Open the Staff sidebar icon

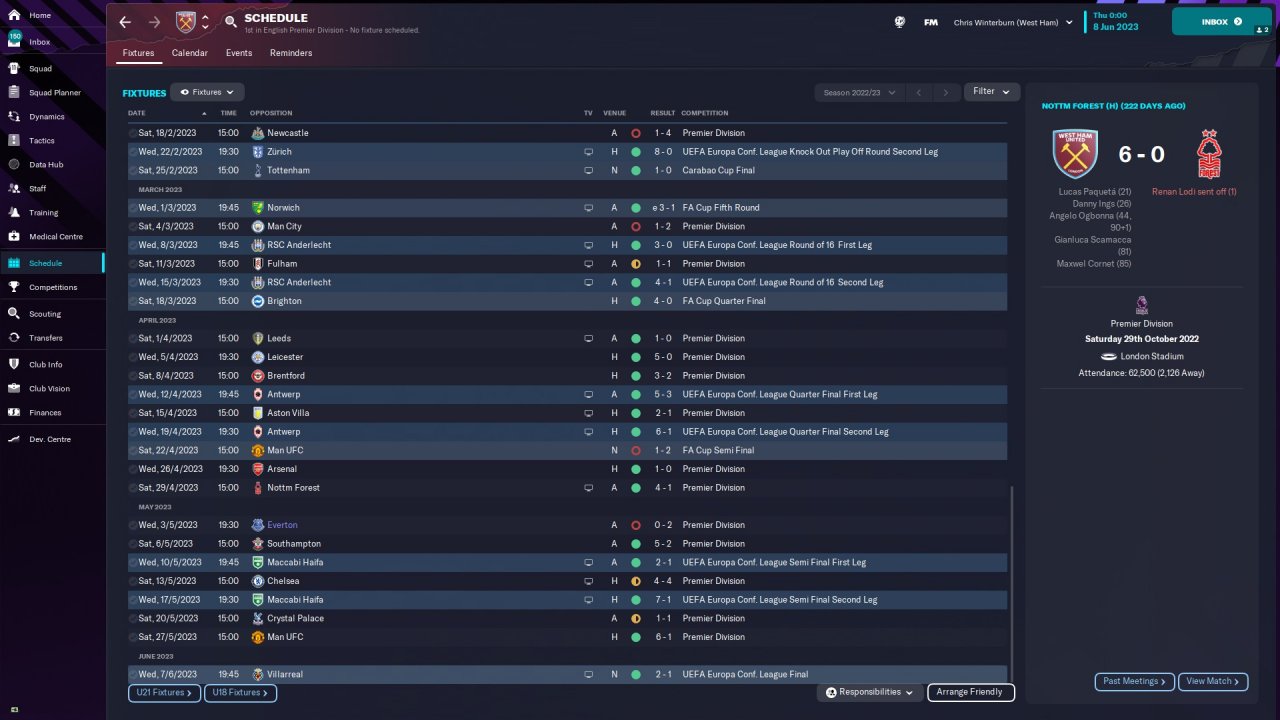[x=14, y=189]
